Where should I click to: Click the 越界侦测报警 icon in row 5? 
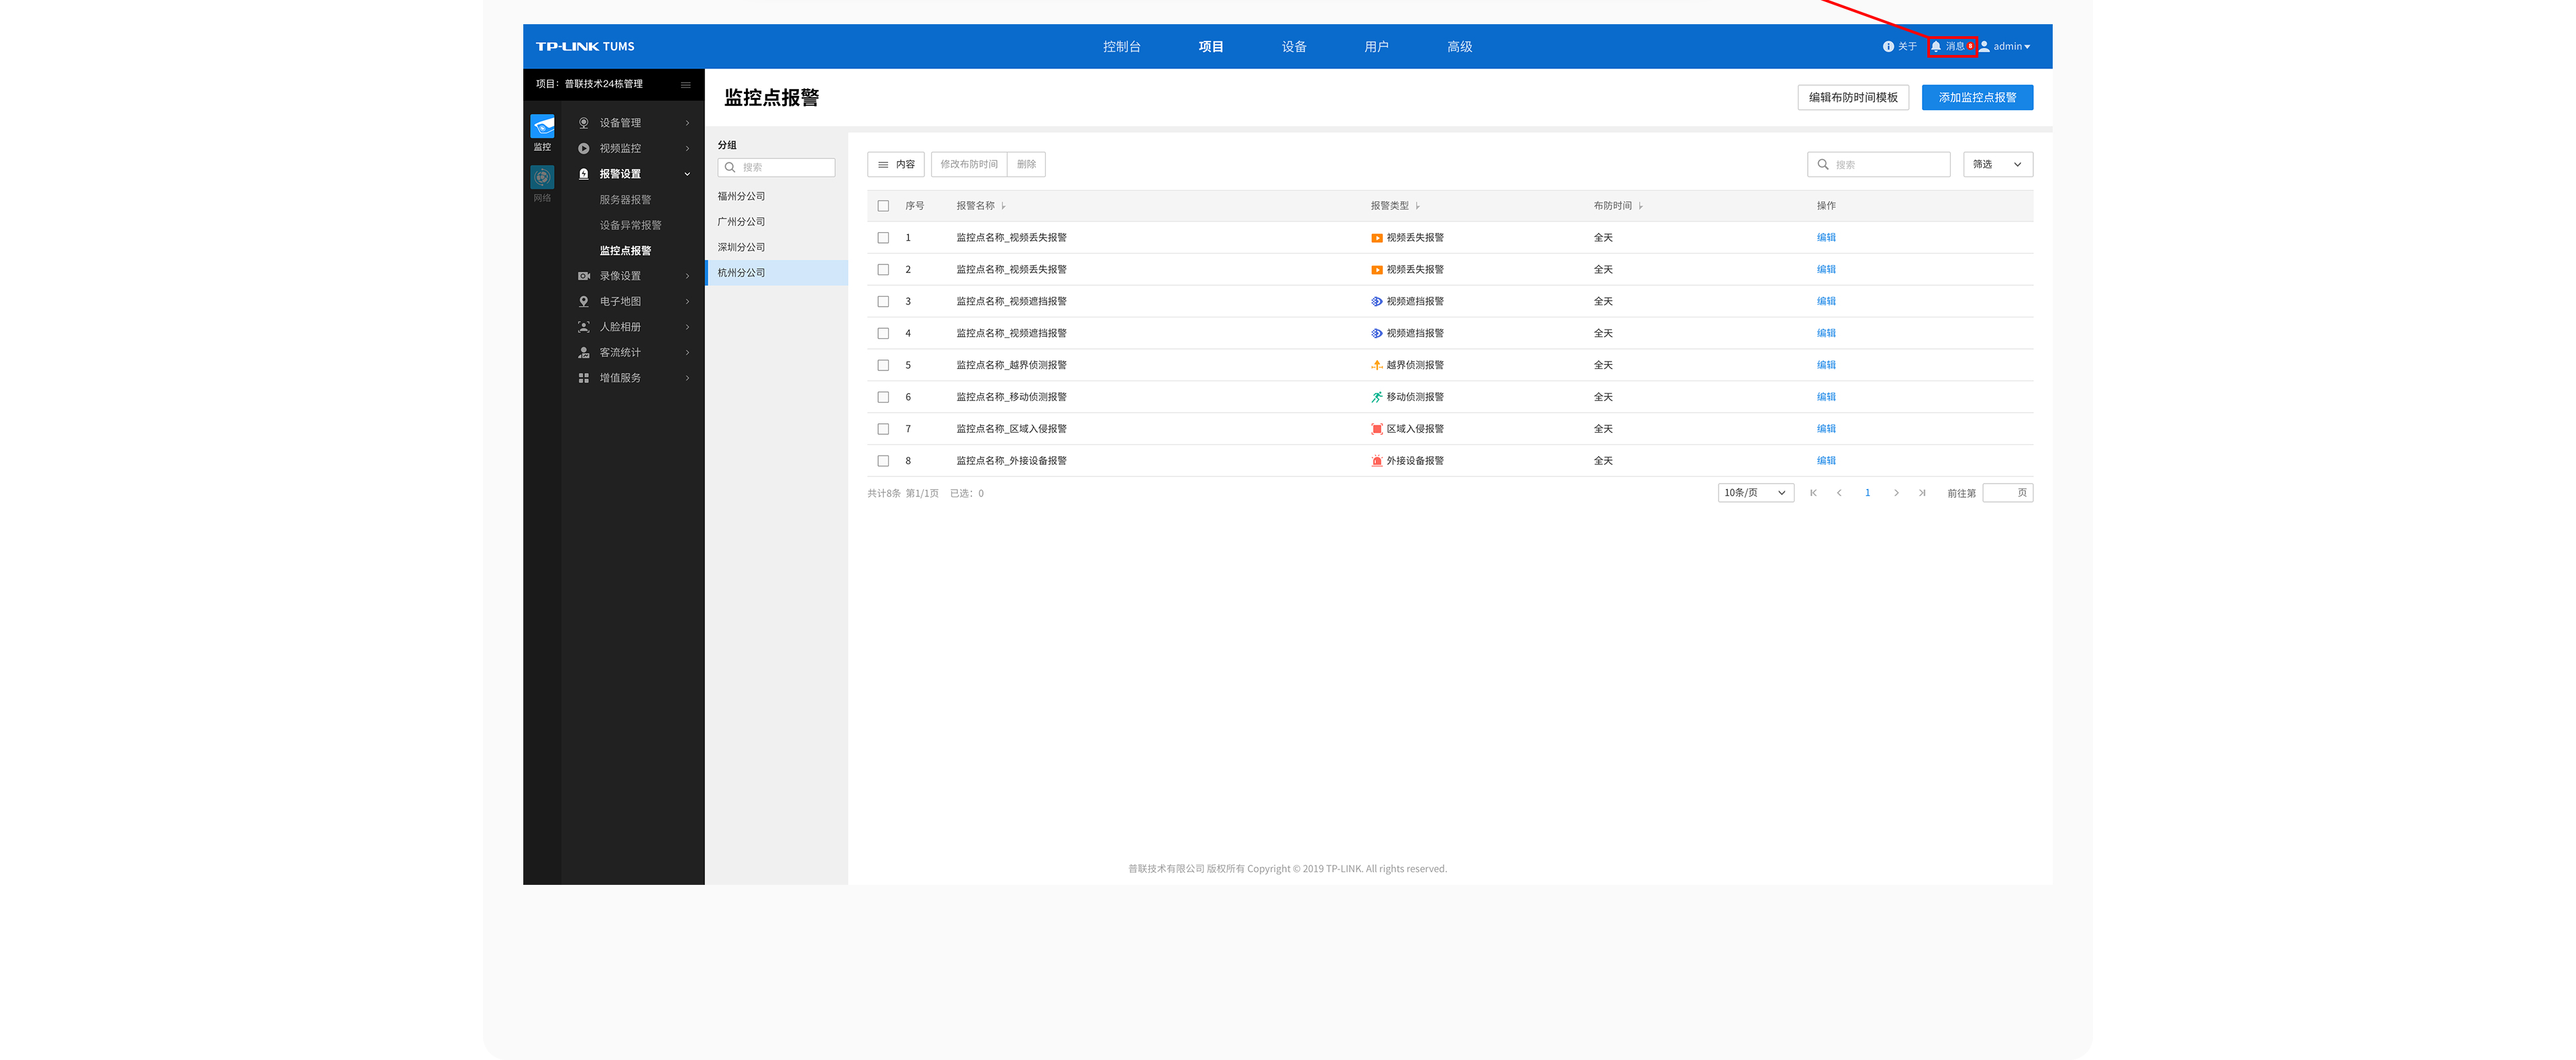pyautogui.click(x=1377, y=365)
